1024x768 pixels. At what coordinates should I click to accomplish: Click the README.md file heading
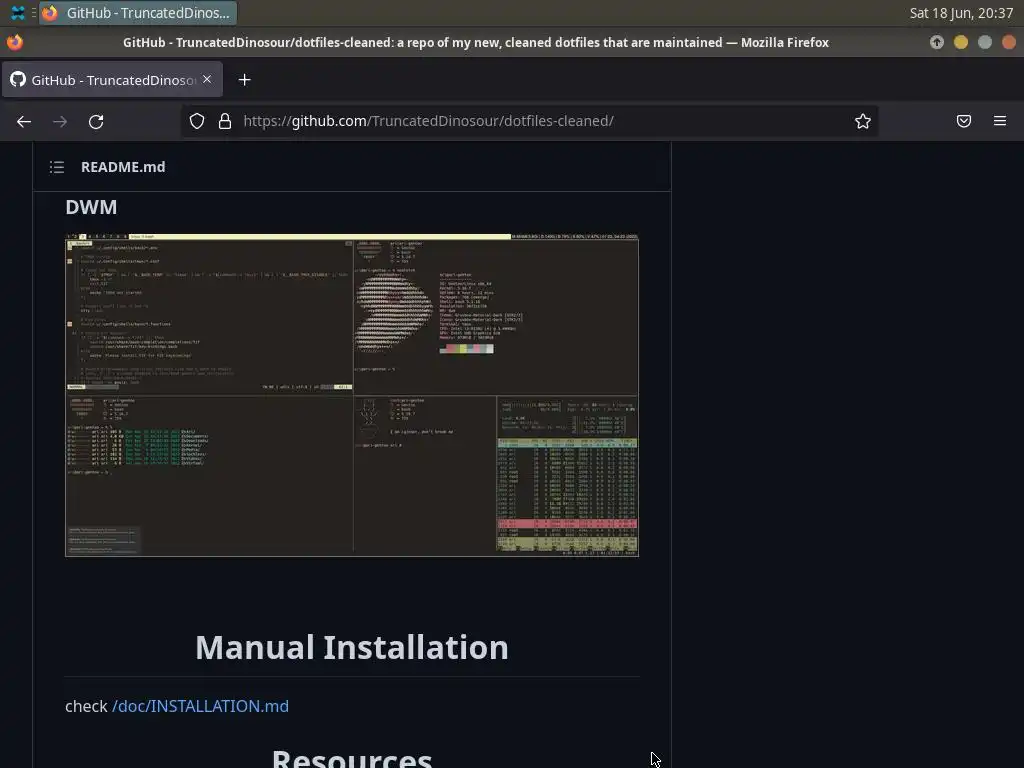[123, 167]
